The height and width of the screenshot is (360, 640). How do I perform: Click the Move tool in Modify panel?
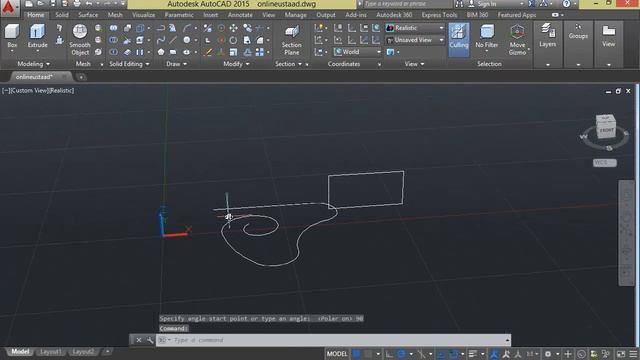[x=233, y=28]
